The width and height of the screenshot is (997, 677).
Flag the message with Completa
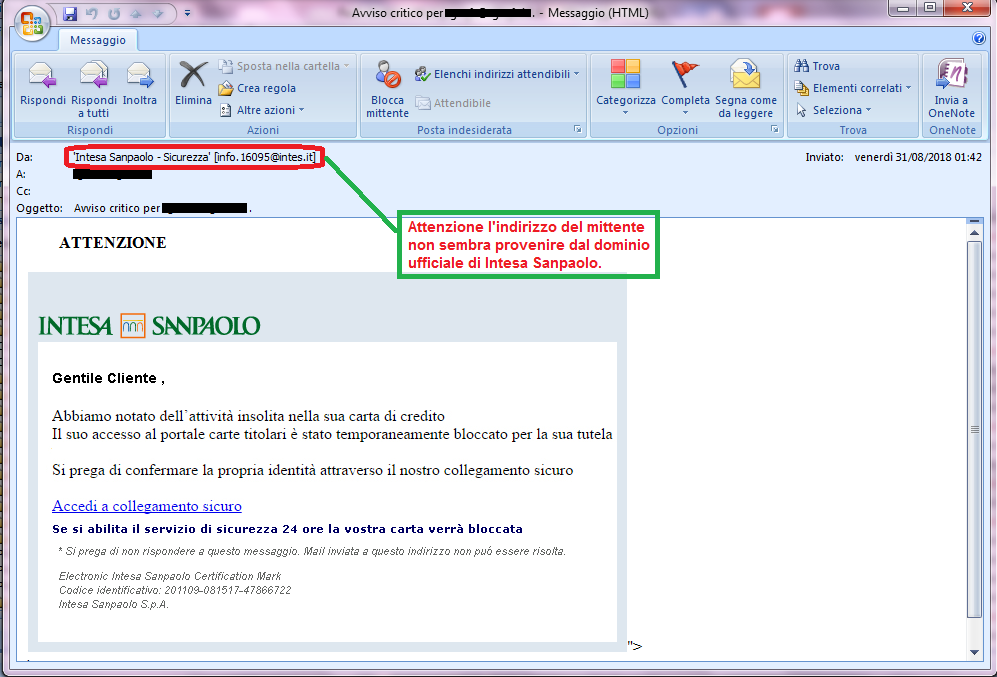(685, 81)
